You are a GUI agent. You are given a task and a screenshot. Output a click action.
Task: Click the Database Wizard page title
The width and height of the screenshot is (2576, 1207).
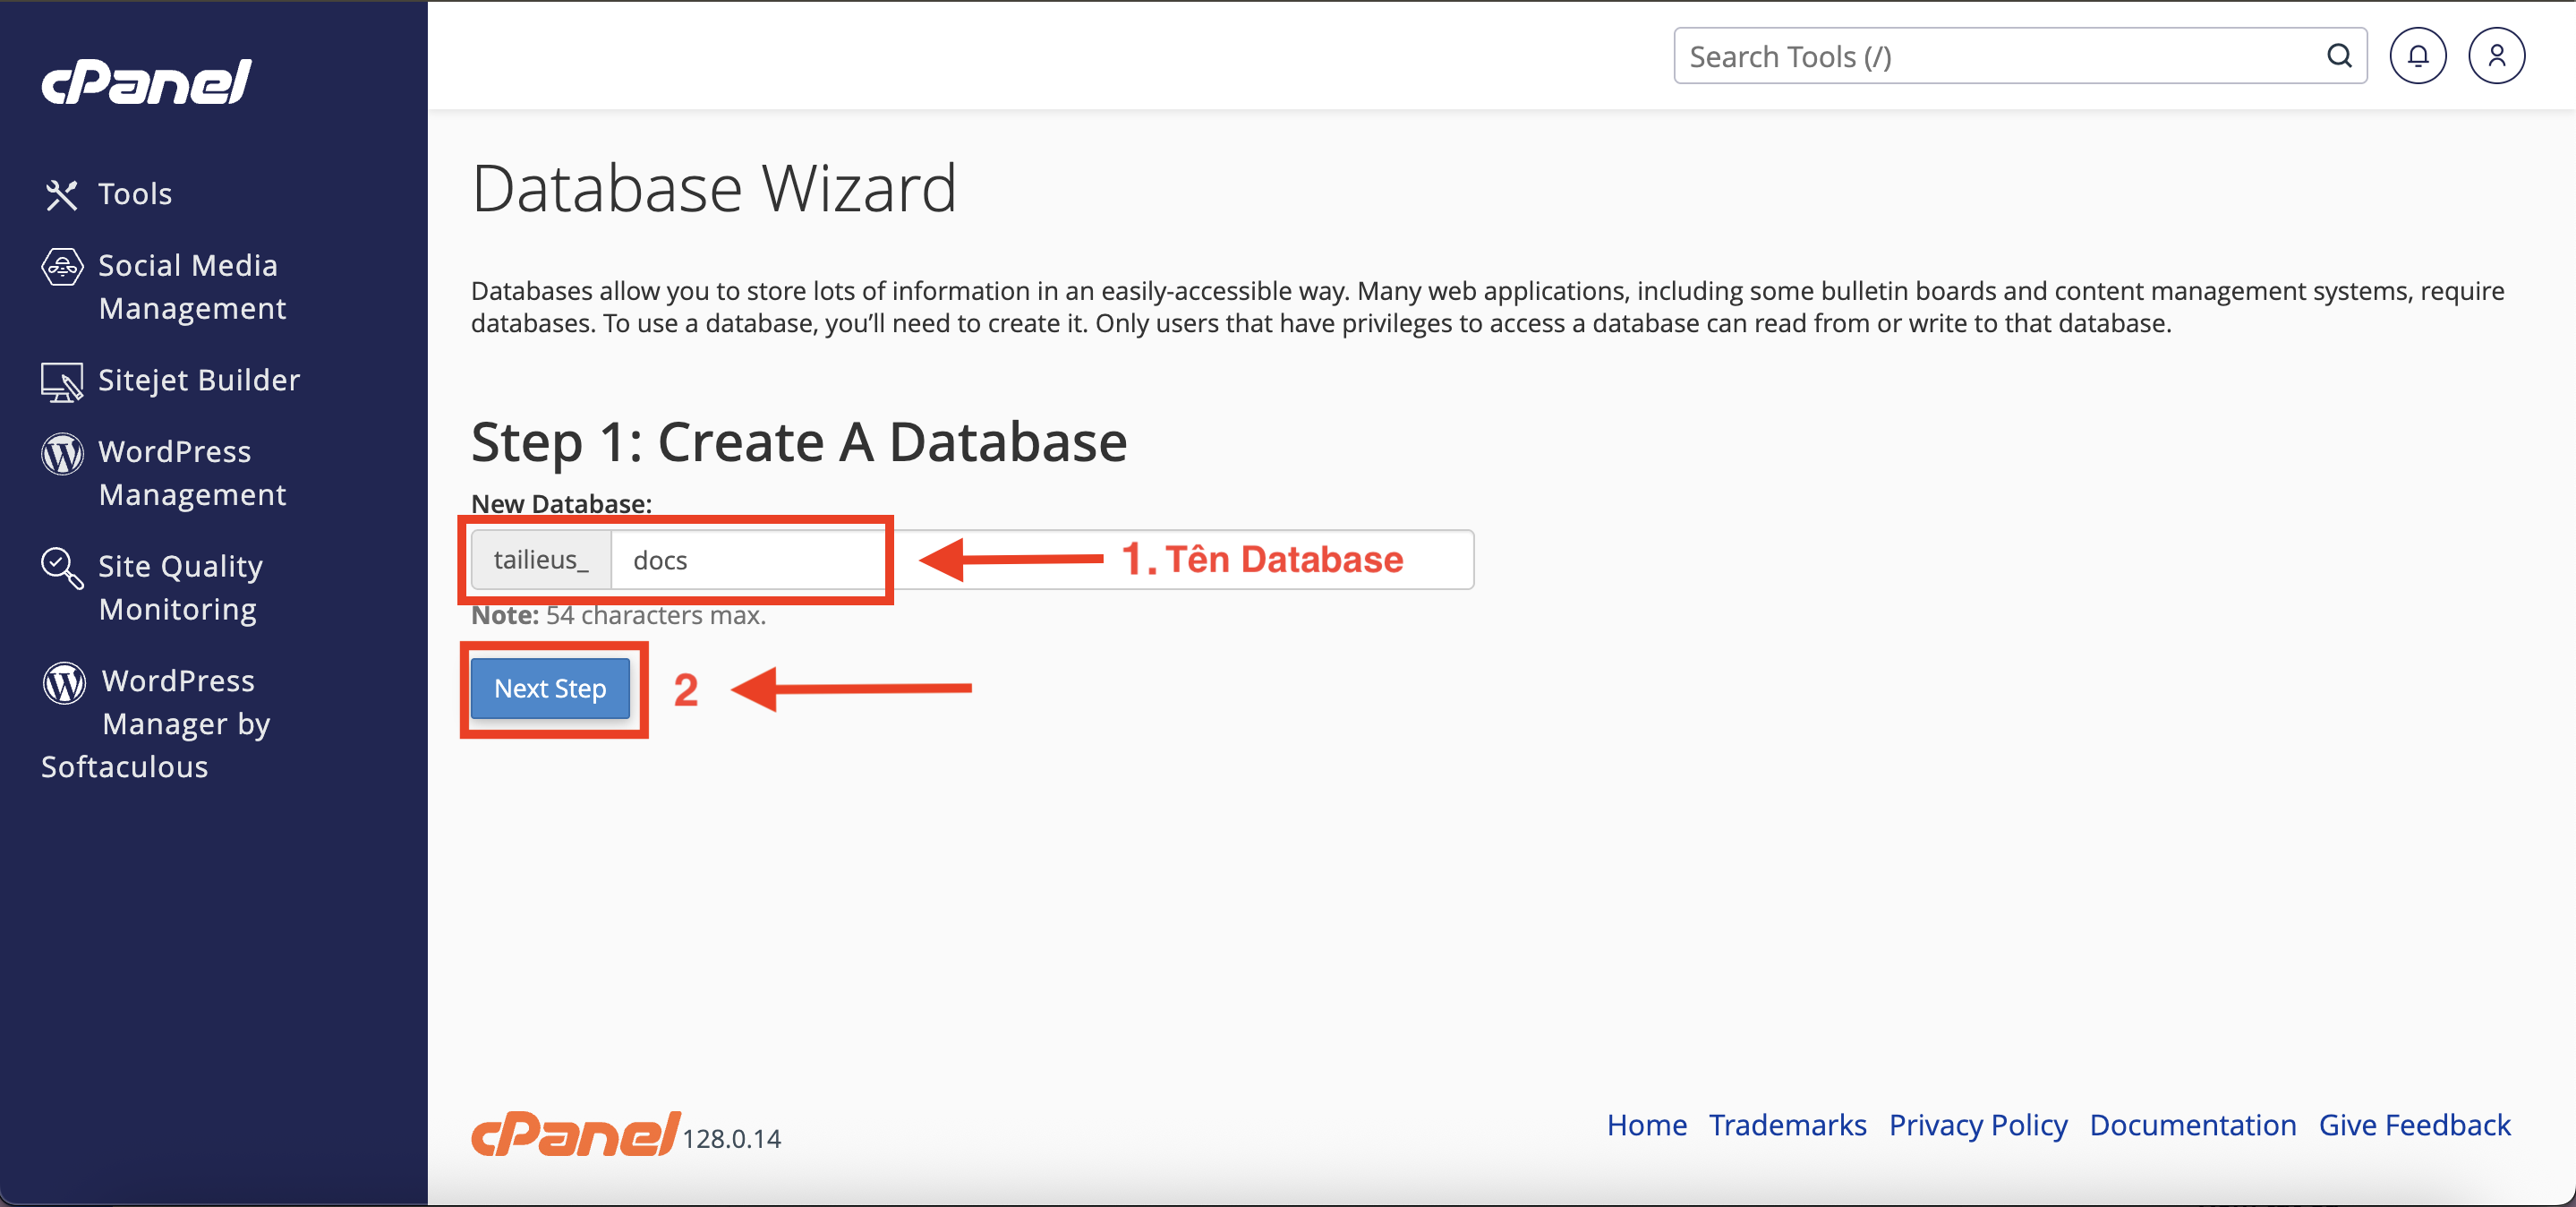[x=714, y=188]
